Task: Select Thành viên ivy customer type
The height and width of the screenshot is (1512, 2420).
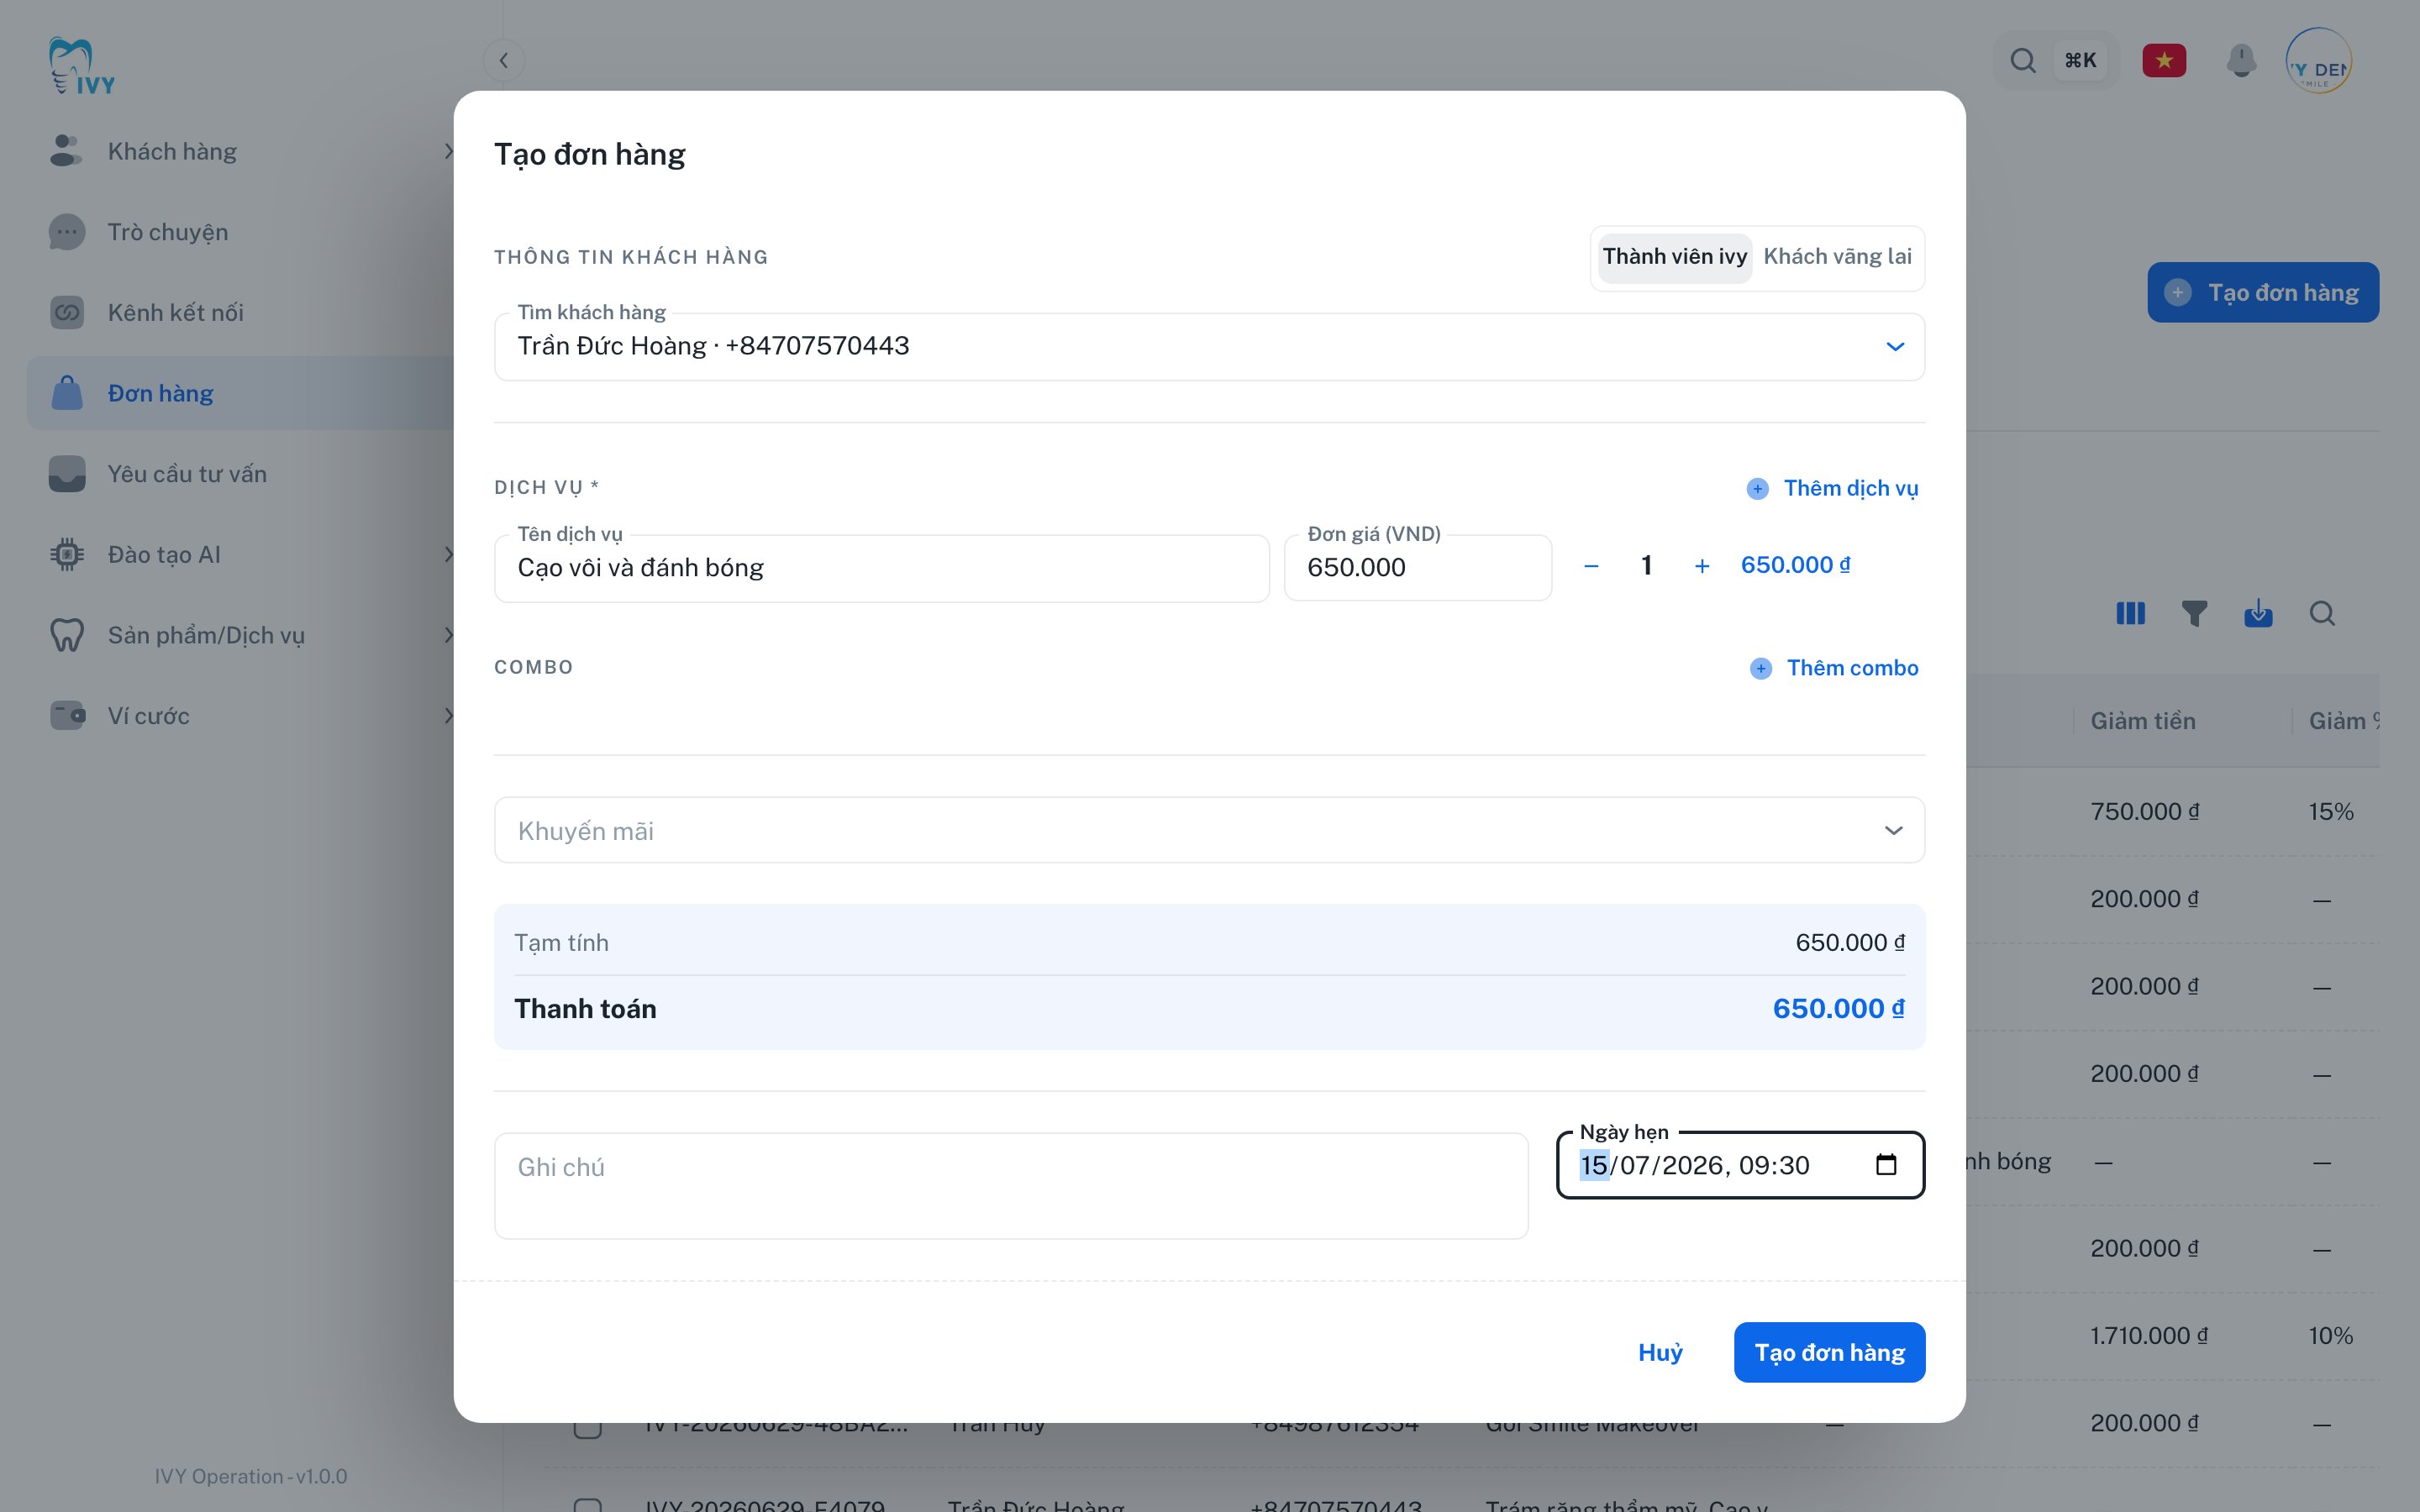Action: tap(1674, 257)
